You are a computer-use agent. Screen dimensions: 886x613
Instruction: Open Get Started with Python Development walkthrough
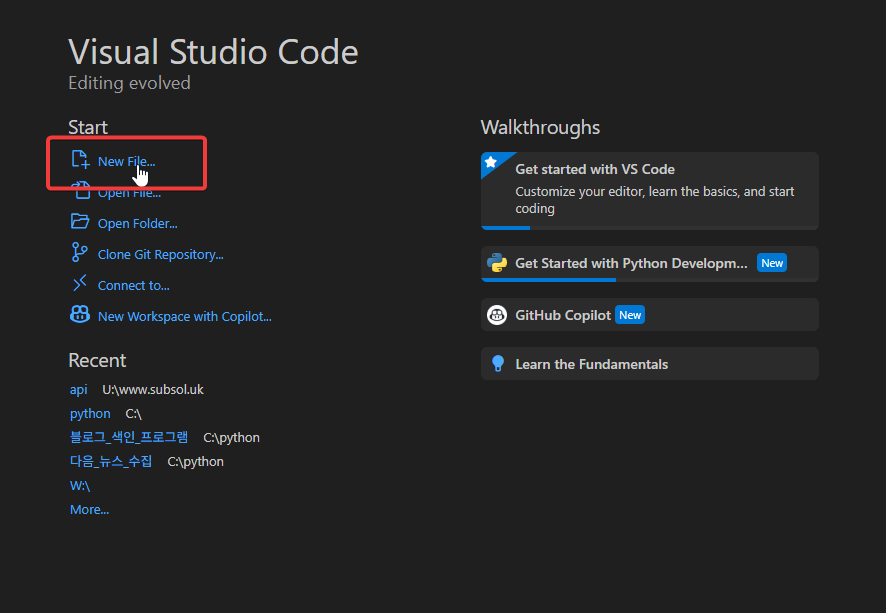(650, 264)
